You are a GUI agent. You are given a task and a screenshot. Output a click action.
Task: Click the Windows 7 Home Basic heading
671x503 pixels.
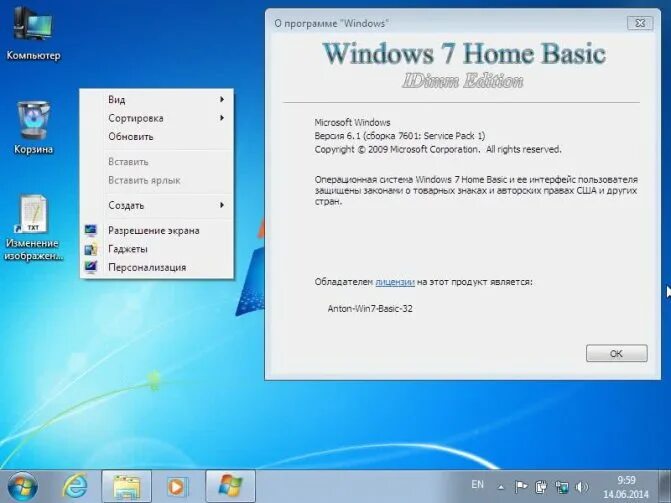tap(464, 54)
